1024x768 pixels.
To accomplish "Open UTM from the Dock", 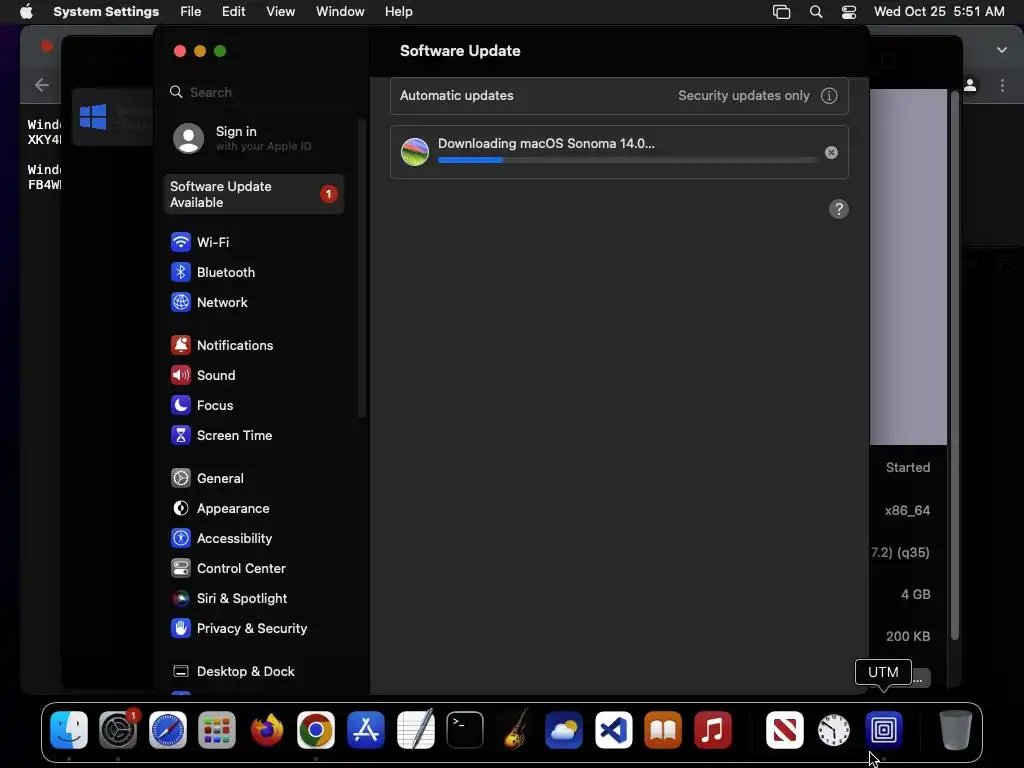I will pyautogui.click(x=884, y=730).
